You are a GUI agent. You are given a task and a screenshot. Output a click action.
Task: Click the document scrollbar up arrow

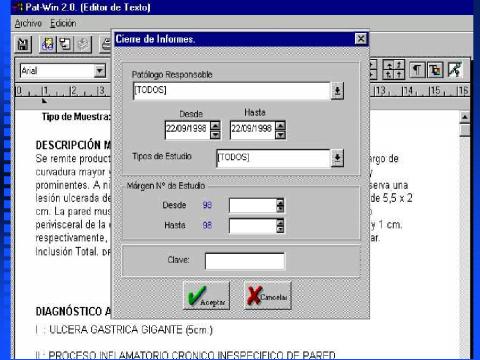click(465, 117)
